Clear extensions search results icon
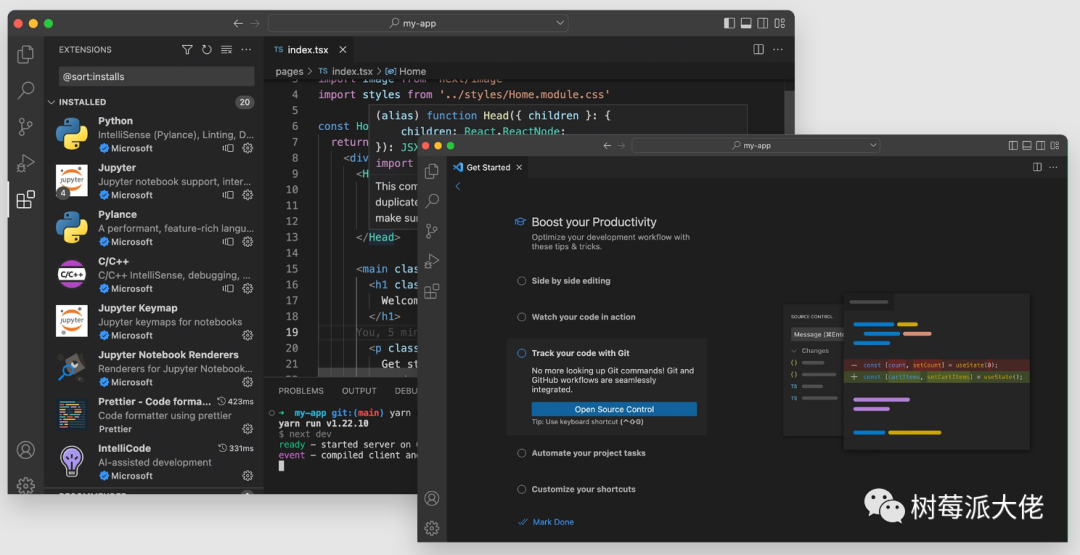This screenshot has height=555, width=1080. click(x=226, y=50)
